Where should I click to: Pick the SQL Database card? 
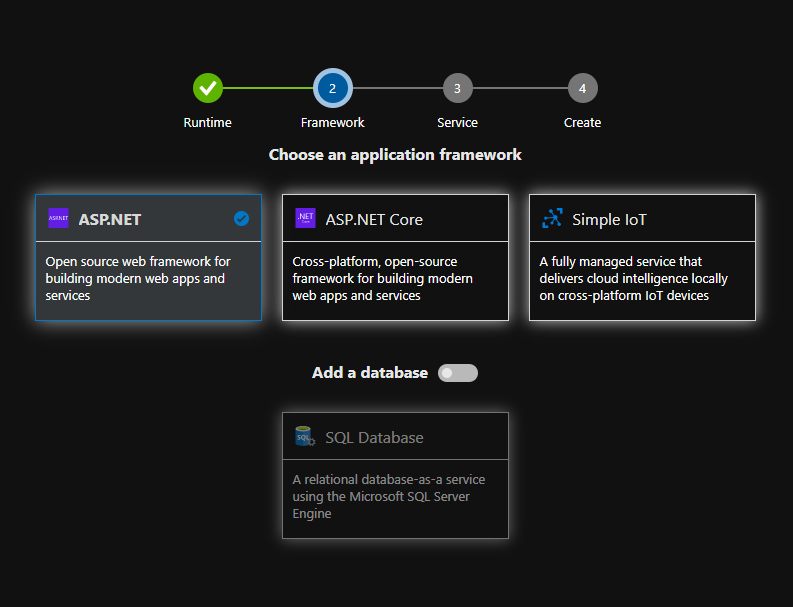395,475
